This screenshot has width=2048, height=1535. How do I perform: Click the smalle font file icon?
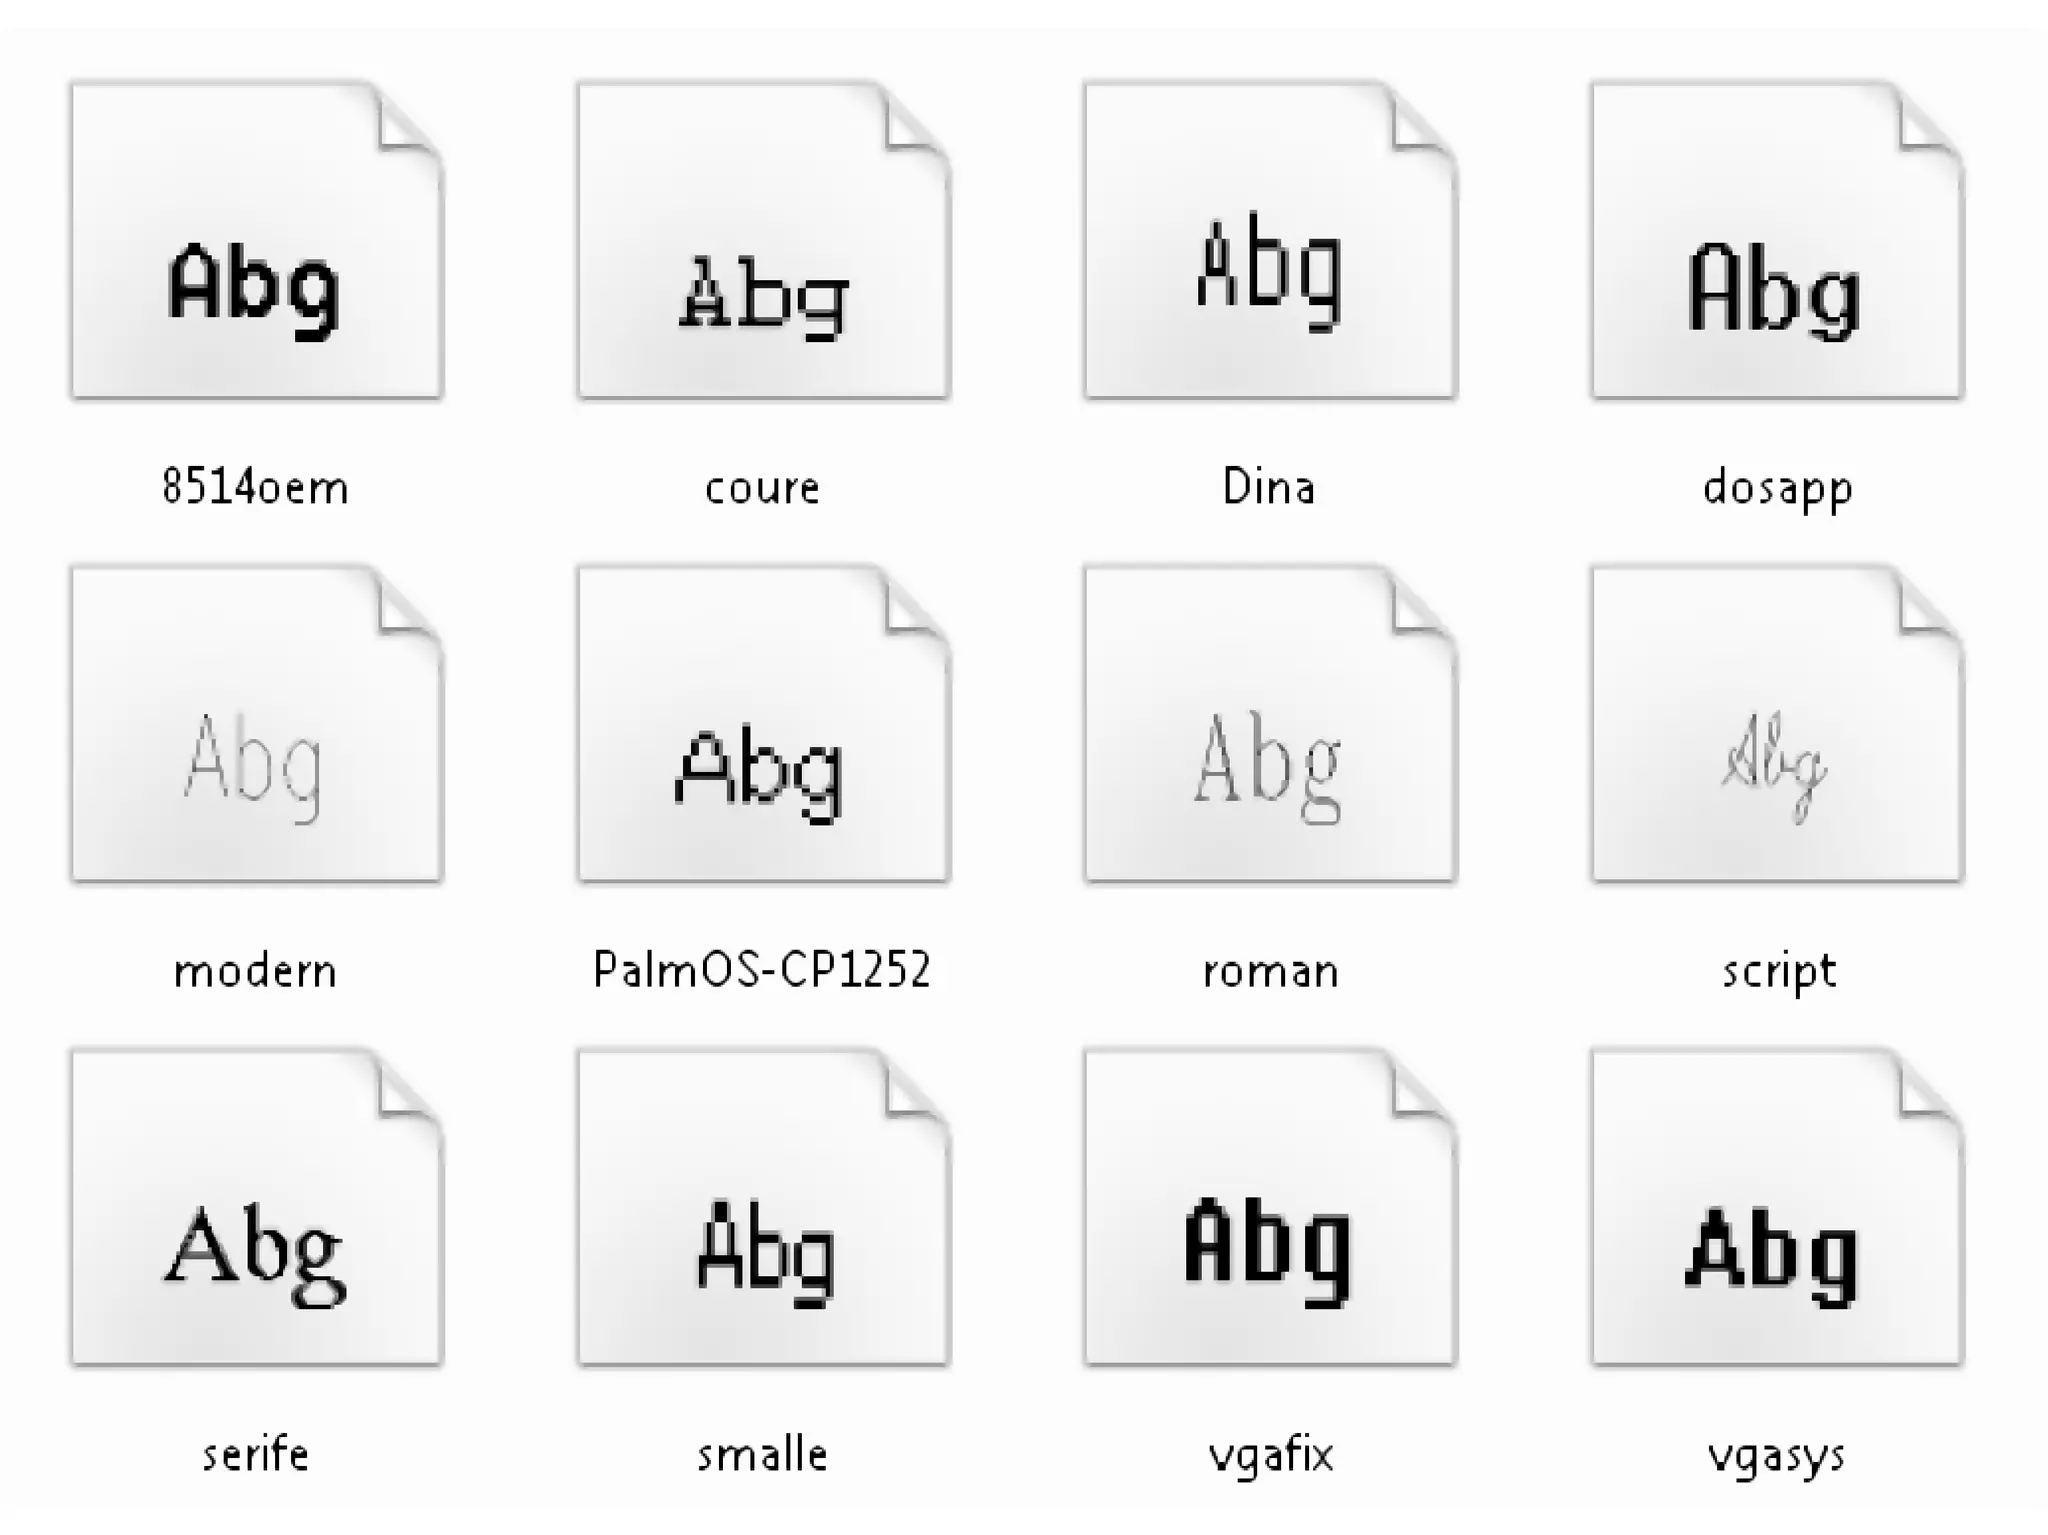tap(764, 1208)
